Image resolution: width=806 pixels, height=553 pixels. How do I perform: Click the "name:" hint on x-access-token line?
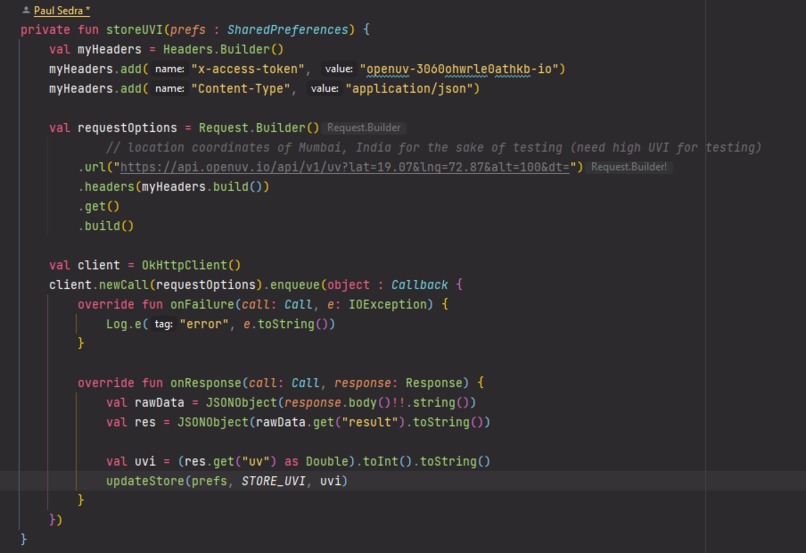(170, 69)
